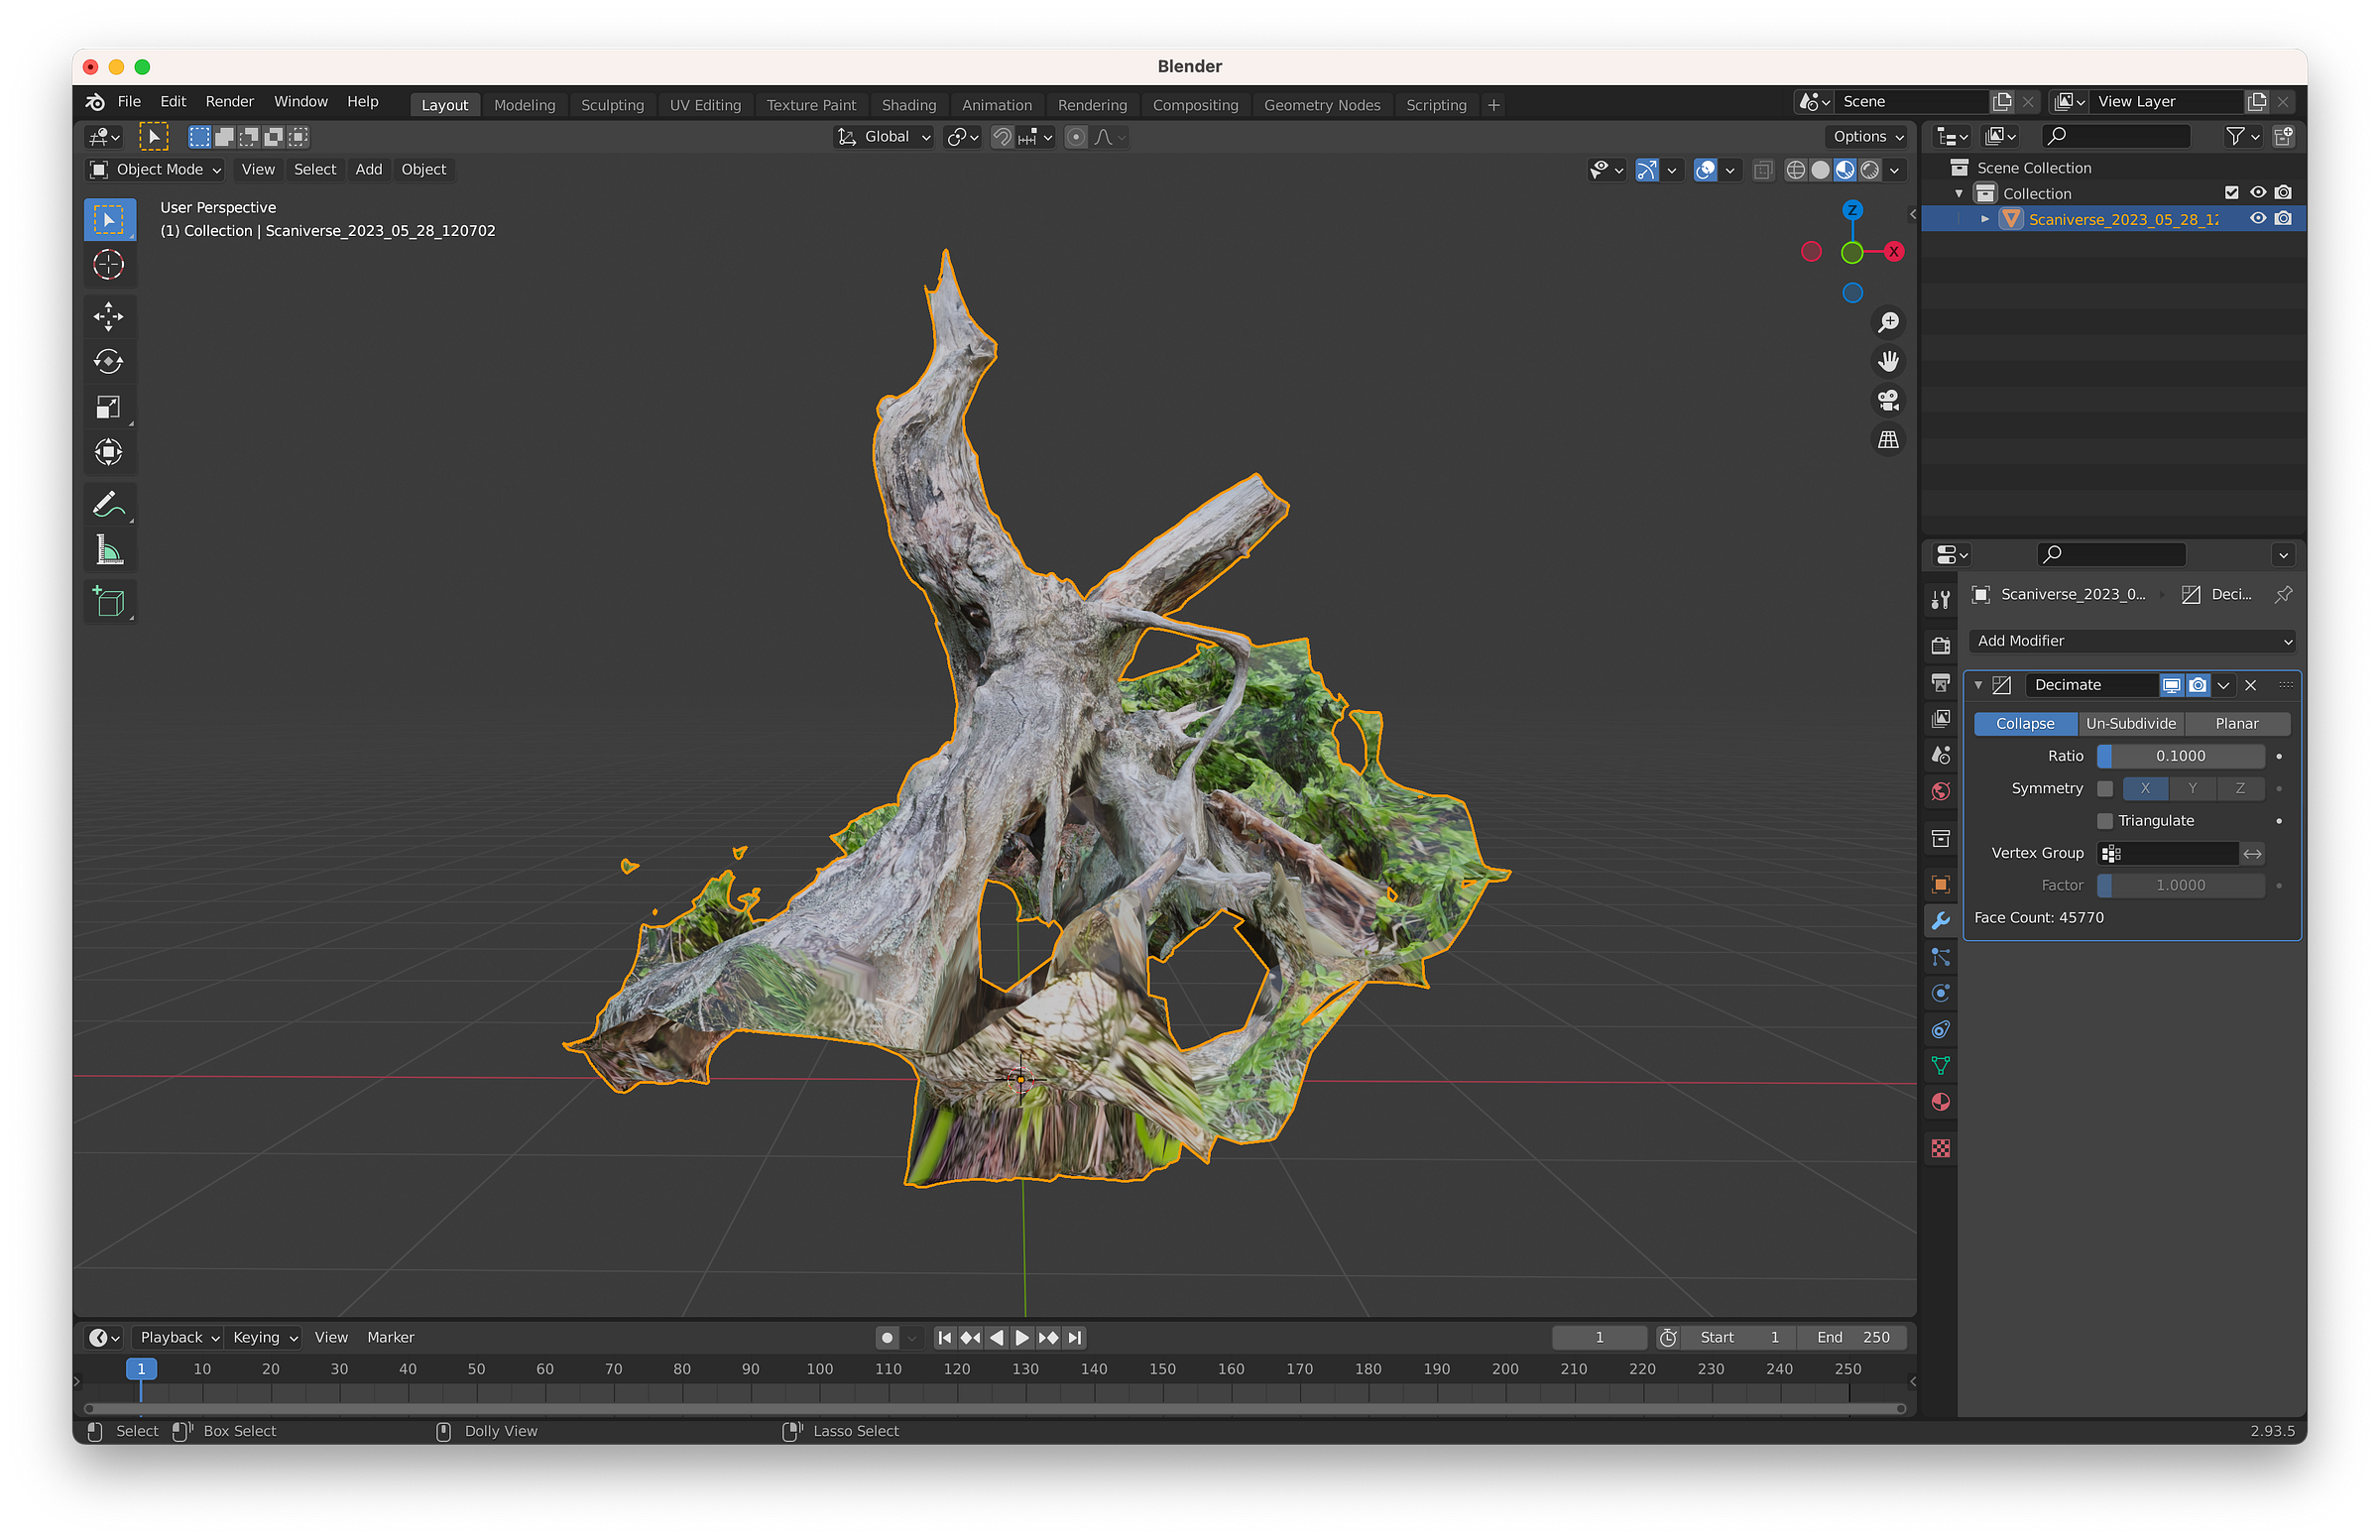
Task: Open the Object Mode dropdown
Action: coord(155,170)
